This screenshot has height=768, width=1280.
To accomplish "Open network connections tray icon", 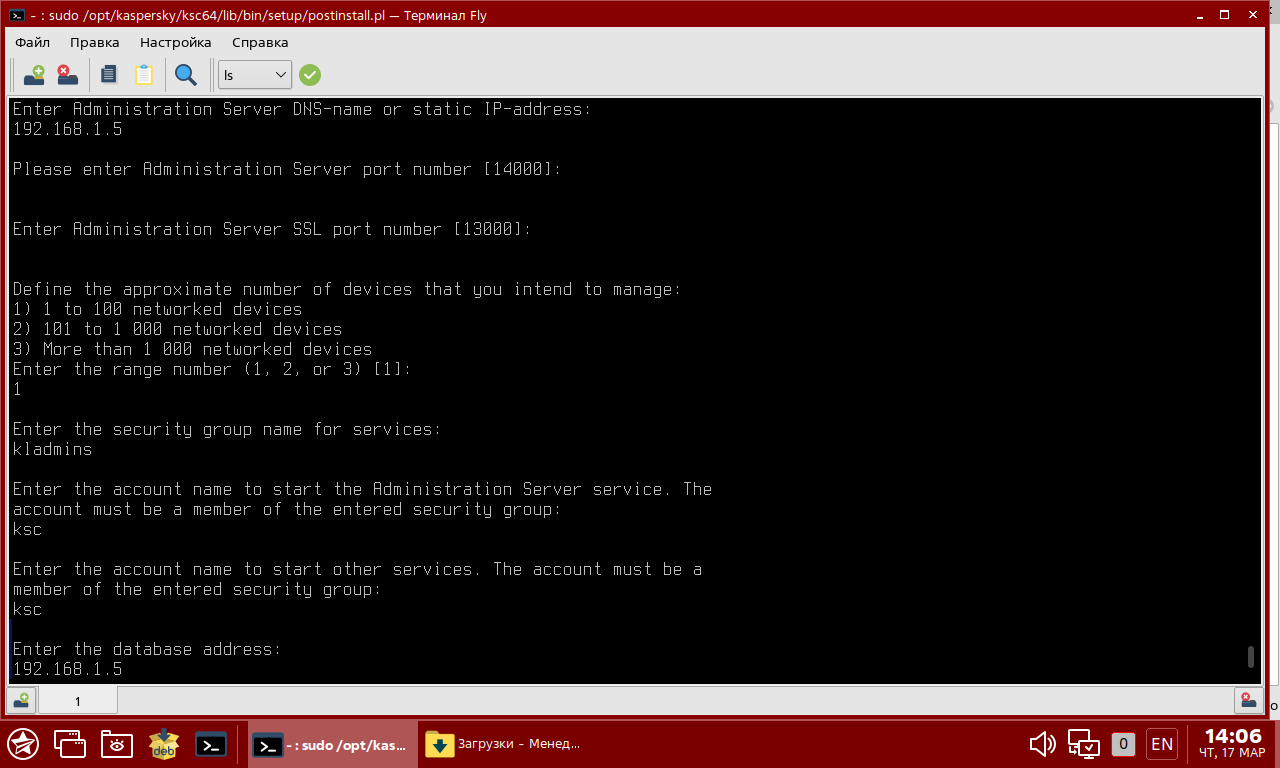I will point(1083,744).
